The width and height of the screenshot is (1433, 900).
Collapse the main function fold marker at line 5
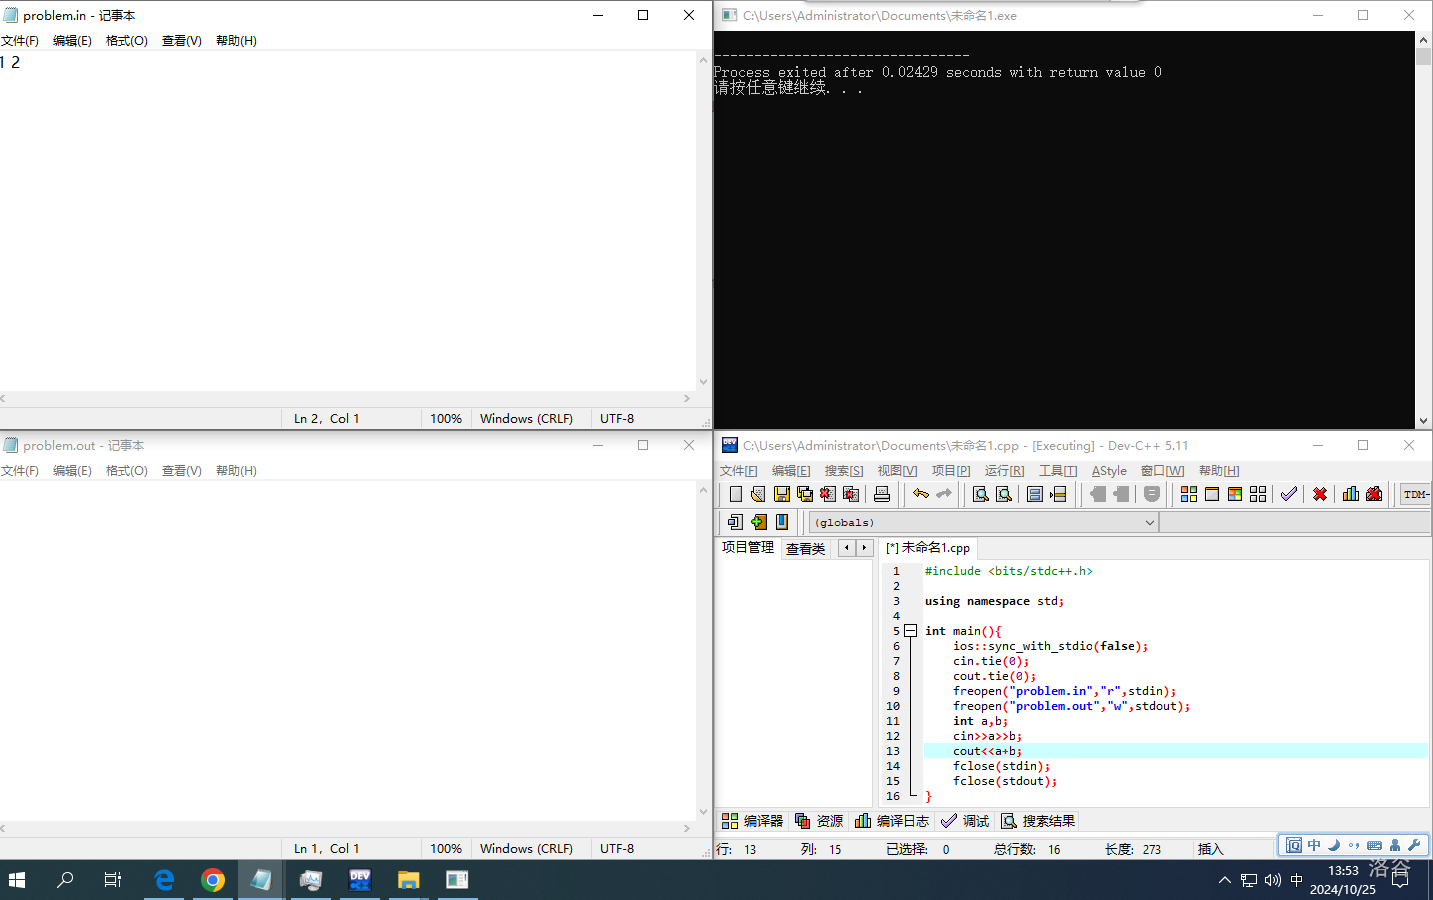click(x=910, y=631)
